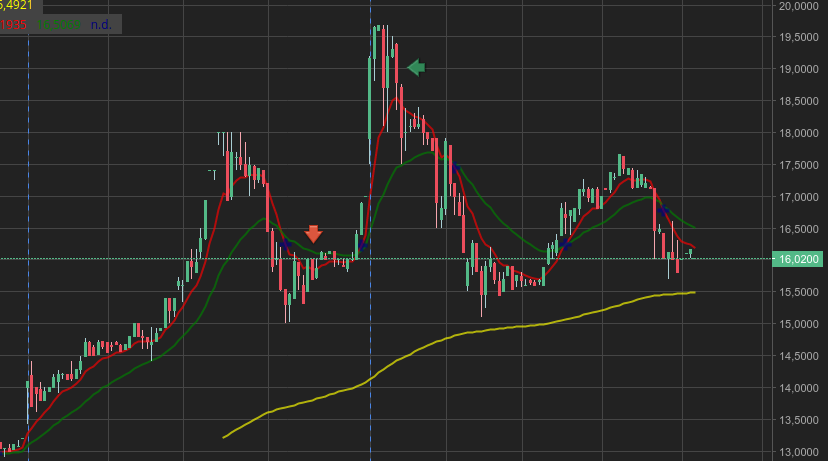Click the yellow indicator value in legend
The height and width of the screenshot is (461, 828).
(x=14, y=5)
